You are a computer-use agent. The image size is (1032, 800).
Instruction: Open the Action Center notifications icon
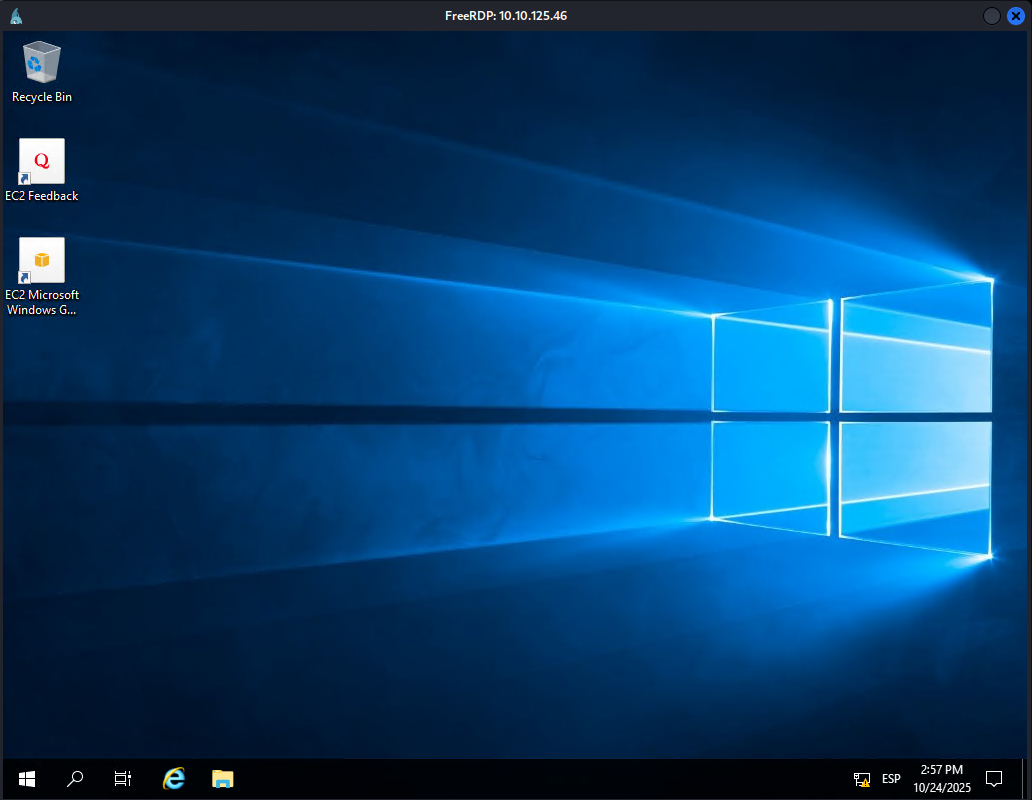click(x=994, y=779)
